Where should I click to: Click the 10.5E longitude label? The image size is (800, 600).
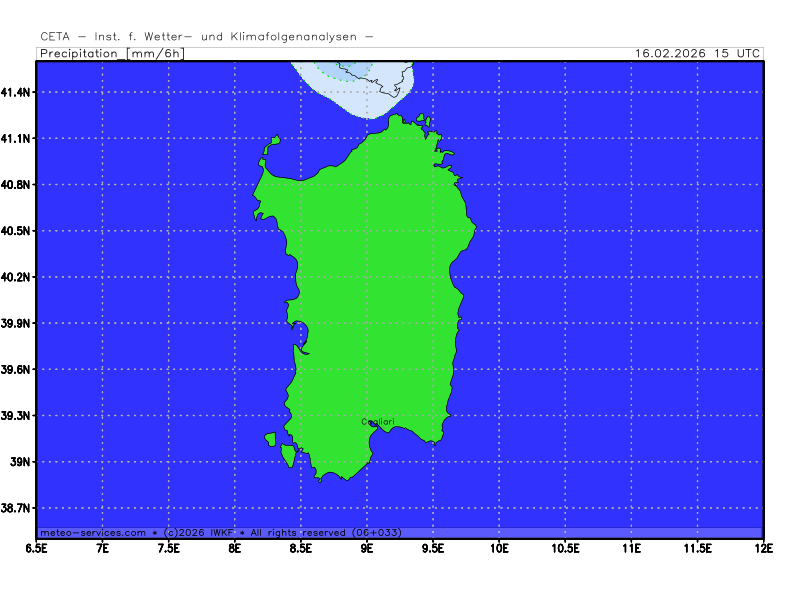click(x=565, y=548)
